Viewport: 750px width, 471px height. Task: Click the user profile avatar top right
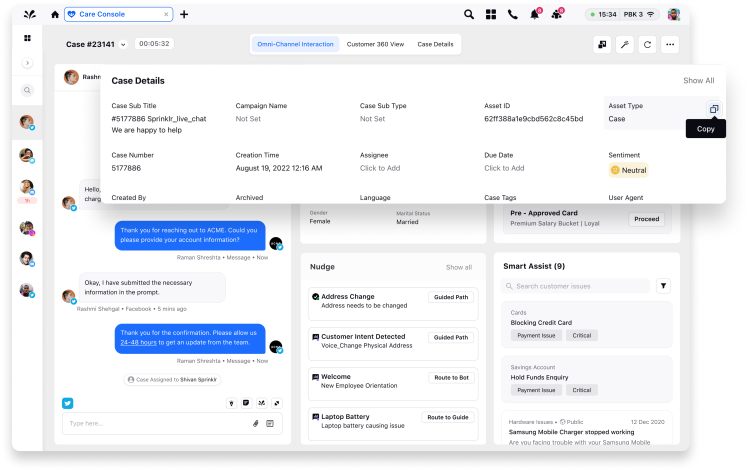[673, 14]
